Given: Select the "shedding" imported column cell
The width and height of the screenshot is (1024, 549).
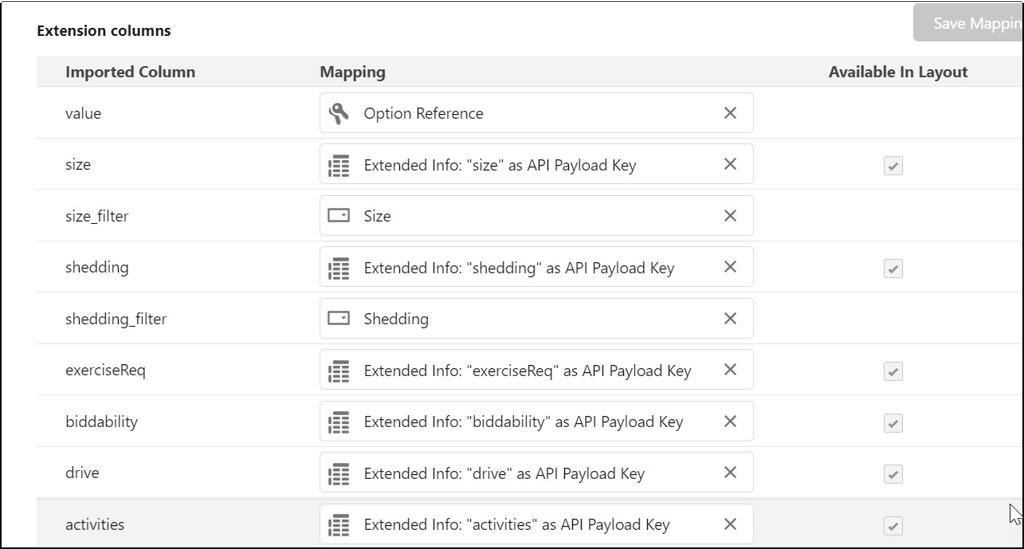Looking at the screenshot, I should pos(97,267).
